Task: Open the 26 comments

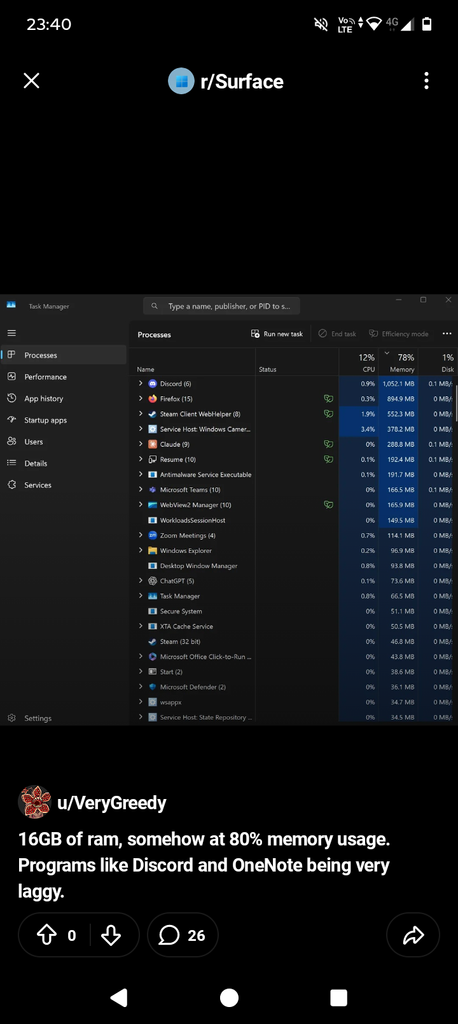Action: click(182, 935)
